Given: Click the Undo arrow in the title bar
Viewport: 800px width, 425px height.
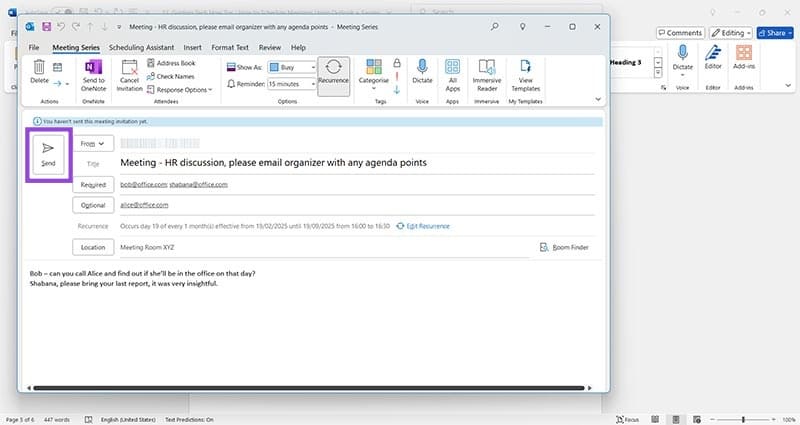Looking at the screenshot, I should [x=61, y=27].
